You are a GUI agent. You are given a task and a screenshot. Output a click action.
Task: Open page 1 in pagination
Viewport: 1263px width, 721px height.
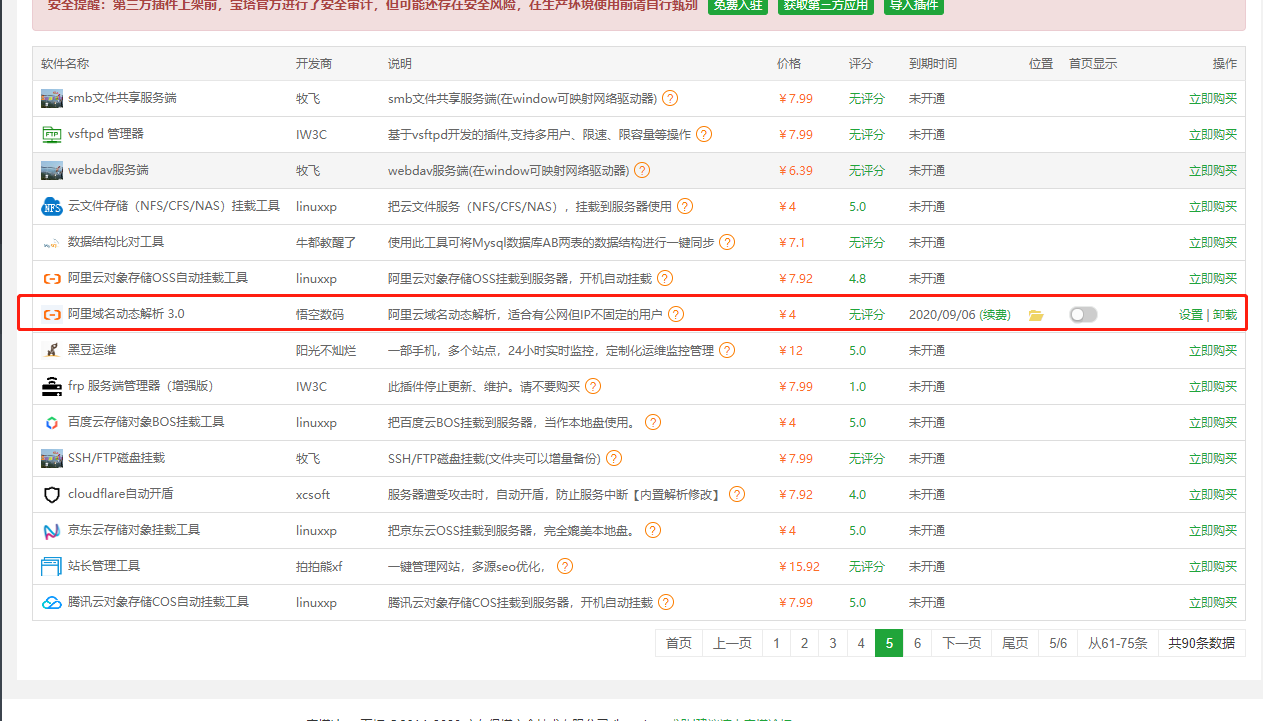click(776, 643)
